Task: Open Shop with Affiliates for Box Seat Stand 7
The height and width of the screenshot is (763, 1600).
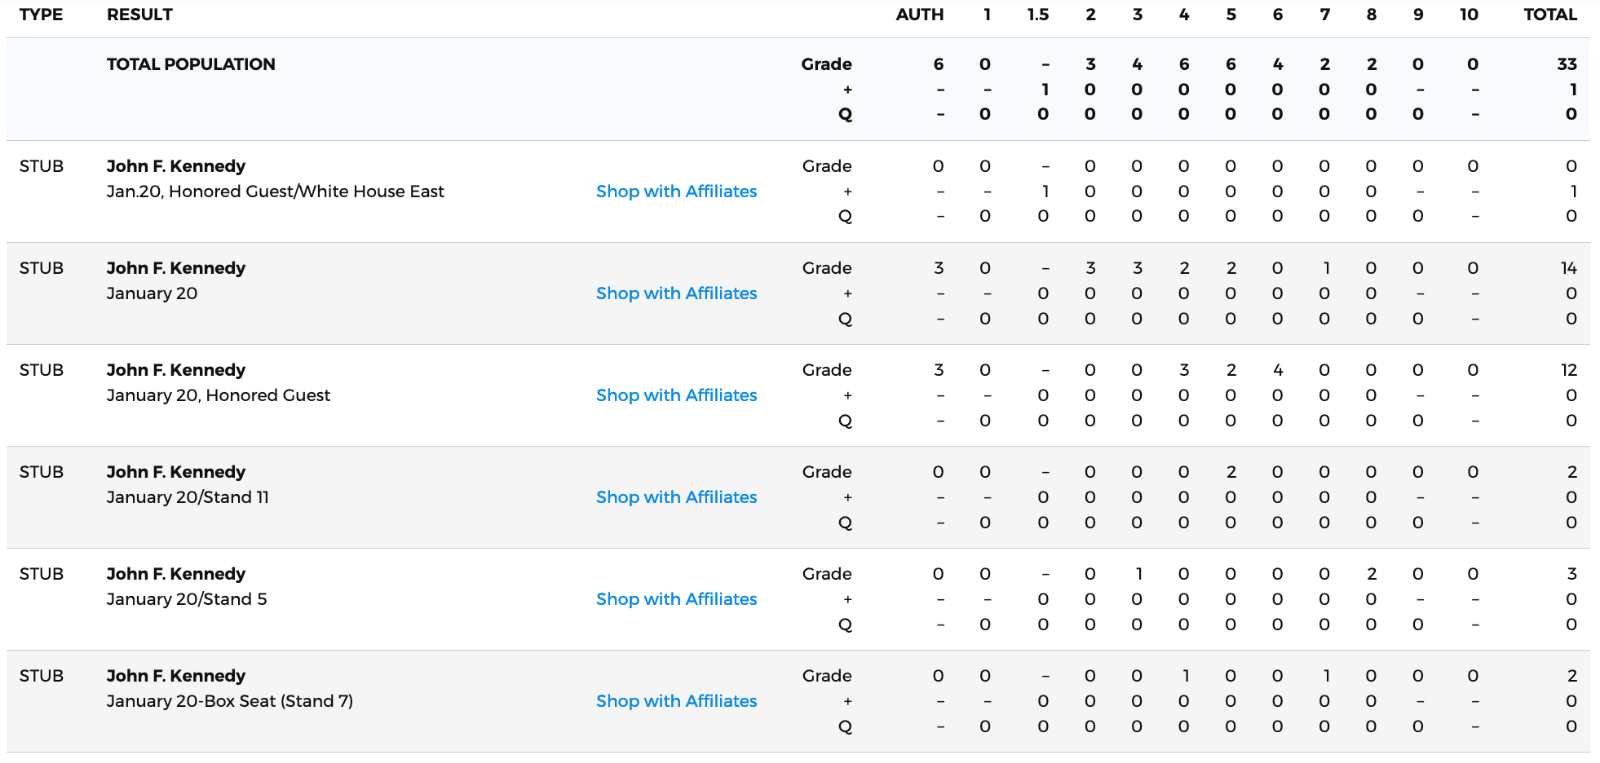Action: coord(676,701)
